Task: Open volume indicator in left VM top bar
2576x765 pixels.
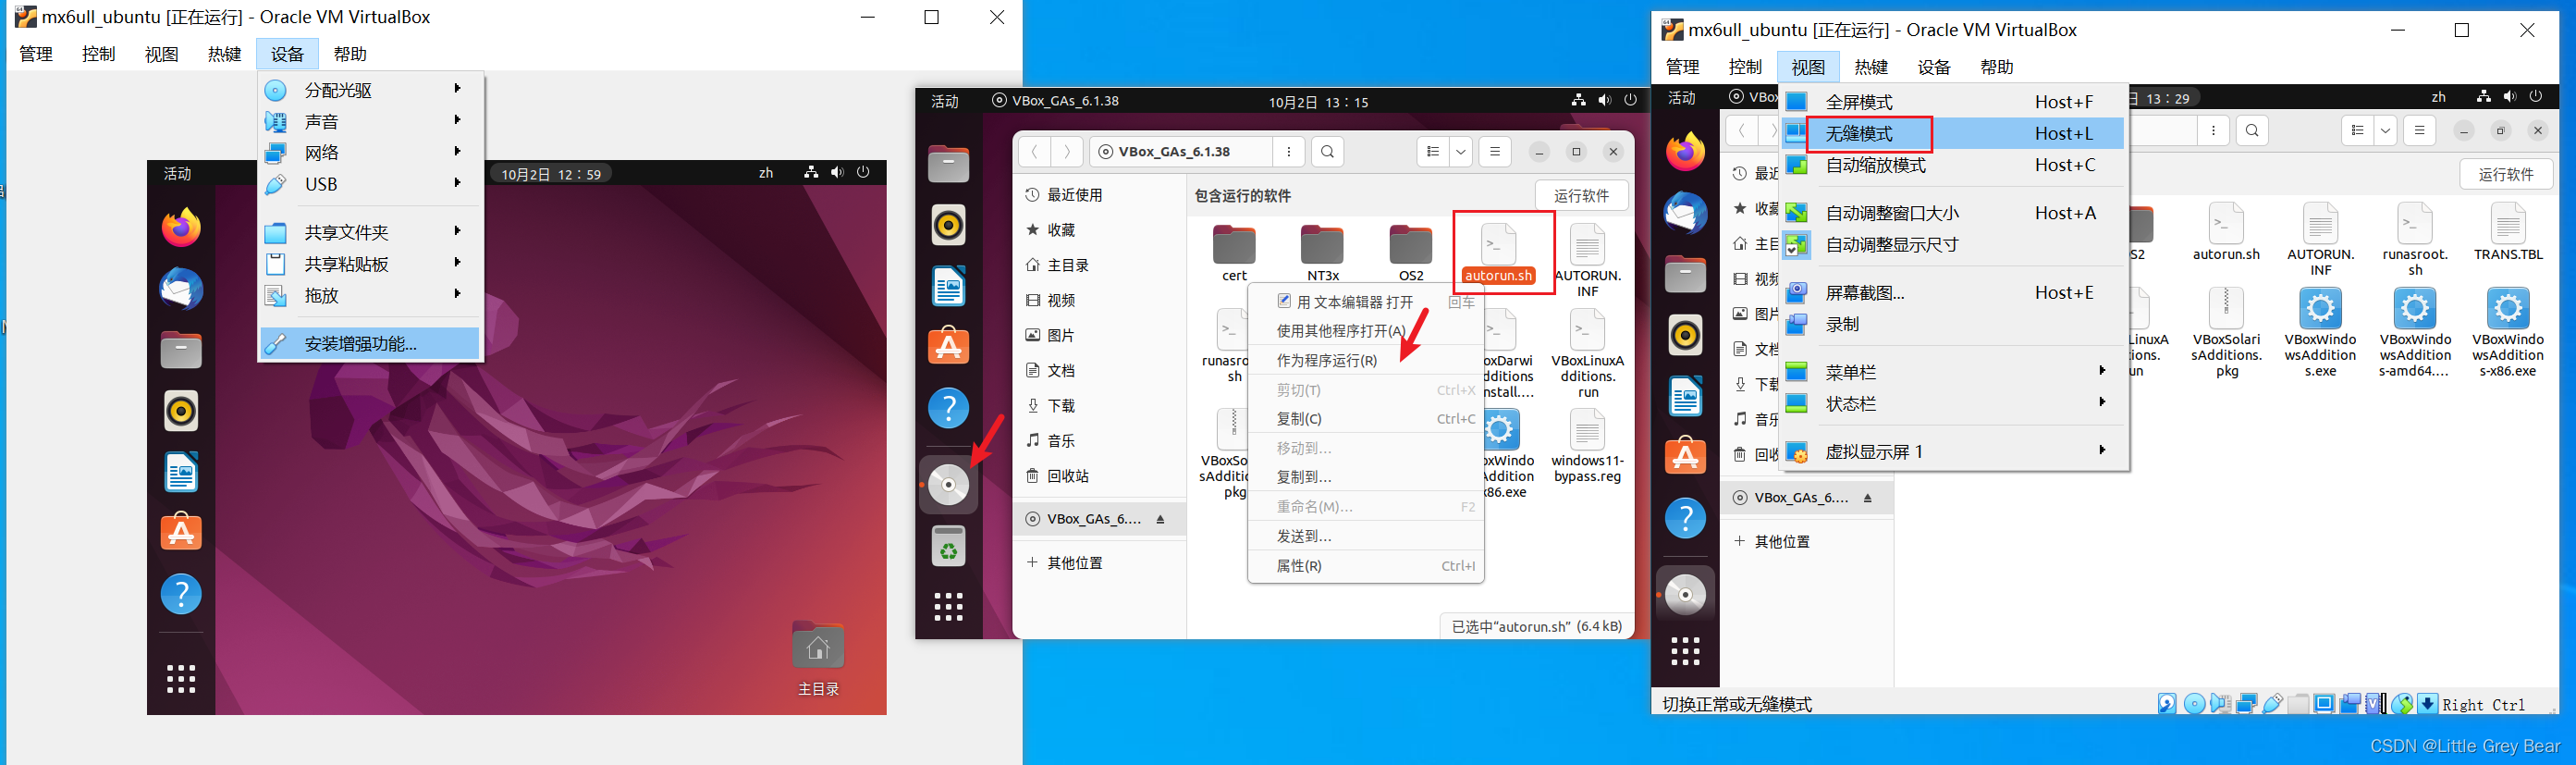Action: 837,173
